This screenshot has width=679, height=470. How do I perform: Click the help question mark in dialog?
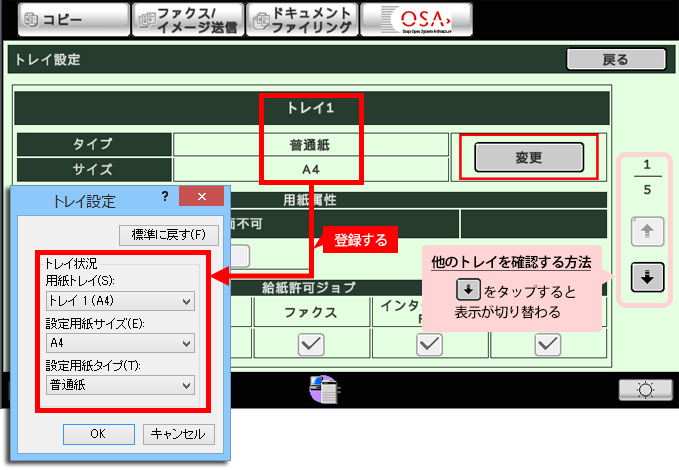(164, 197)
